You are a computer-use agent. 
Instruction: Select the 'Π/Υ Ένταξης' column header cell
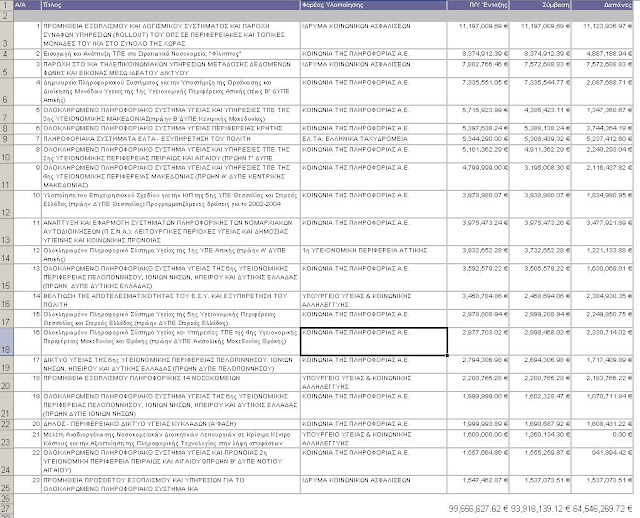[x=478, y=5]
